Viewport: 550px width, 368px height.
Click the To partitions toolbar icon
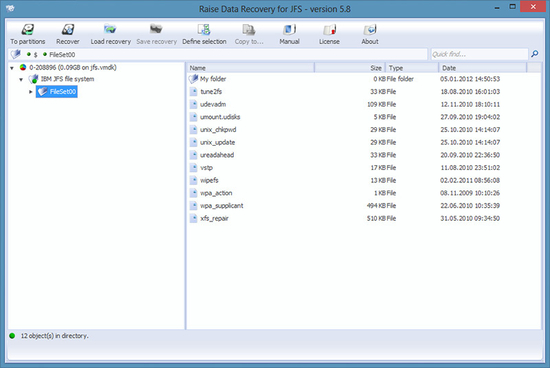pyautogui.click(x=28, y=30)
